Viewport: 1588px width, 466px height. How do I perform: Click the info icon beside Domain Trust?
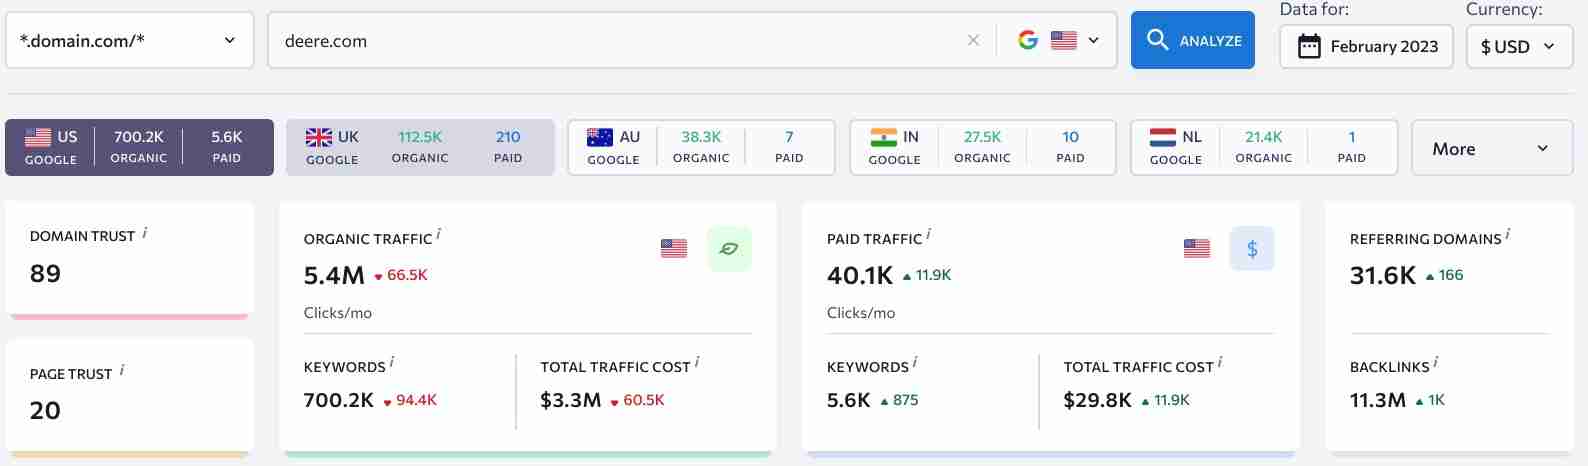pyautogui.click(x=145, y=233)
